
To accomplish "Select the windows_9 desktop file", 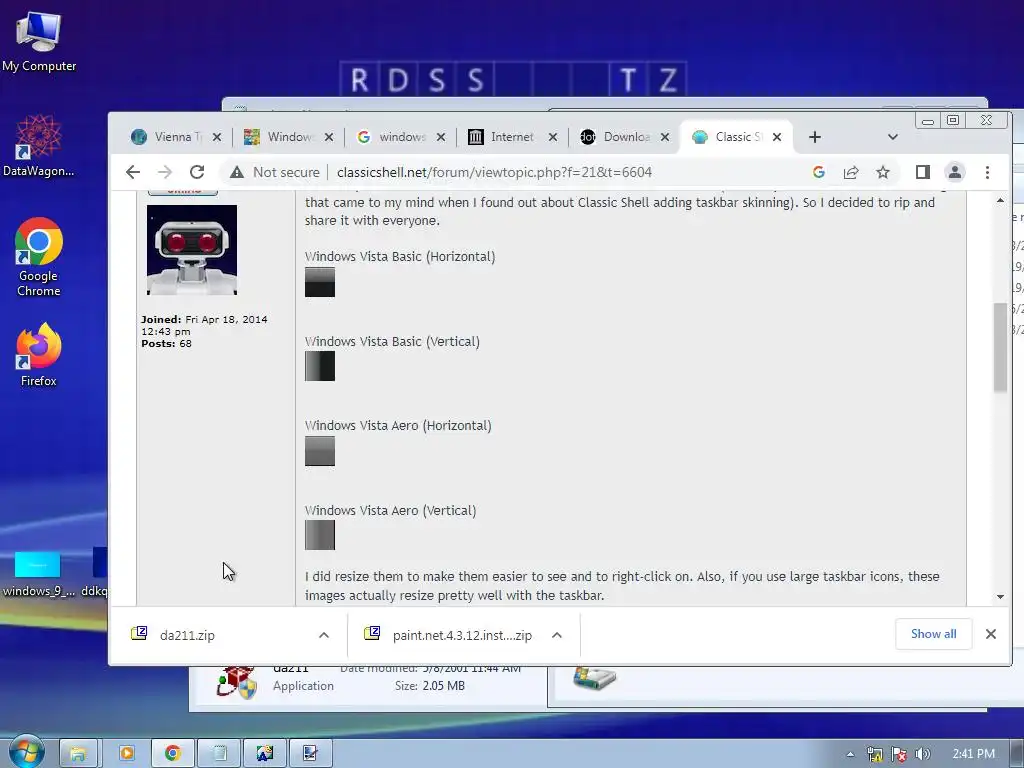I will (x=39, y=574).
